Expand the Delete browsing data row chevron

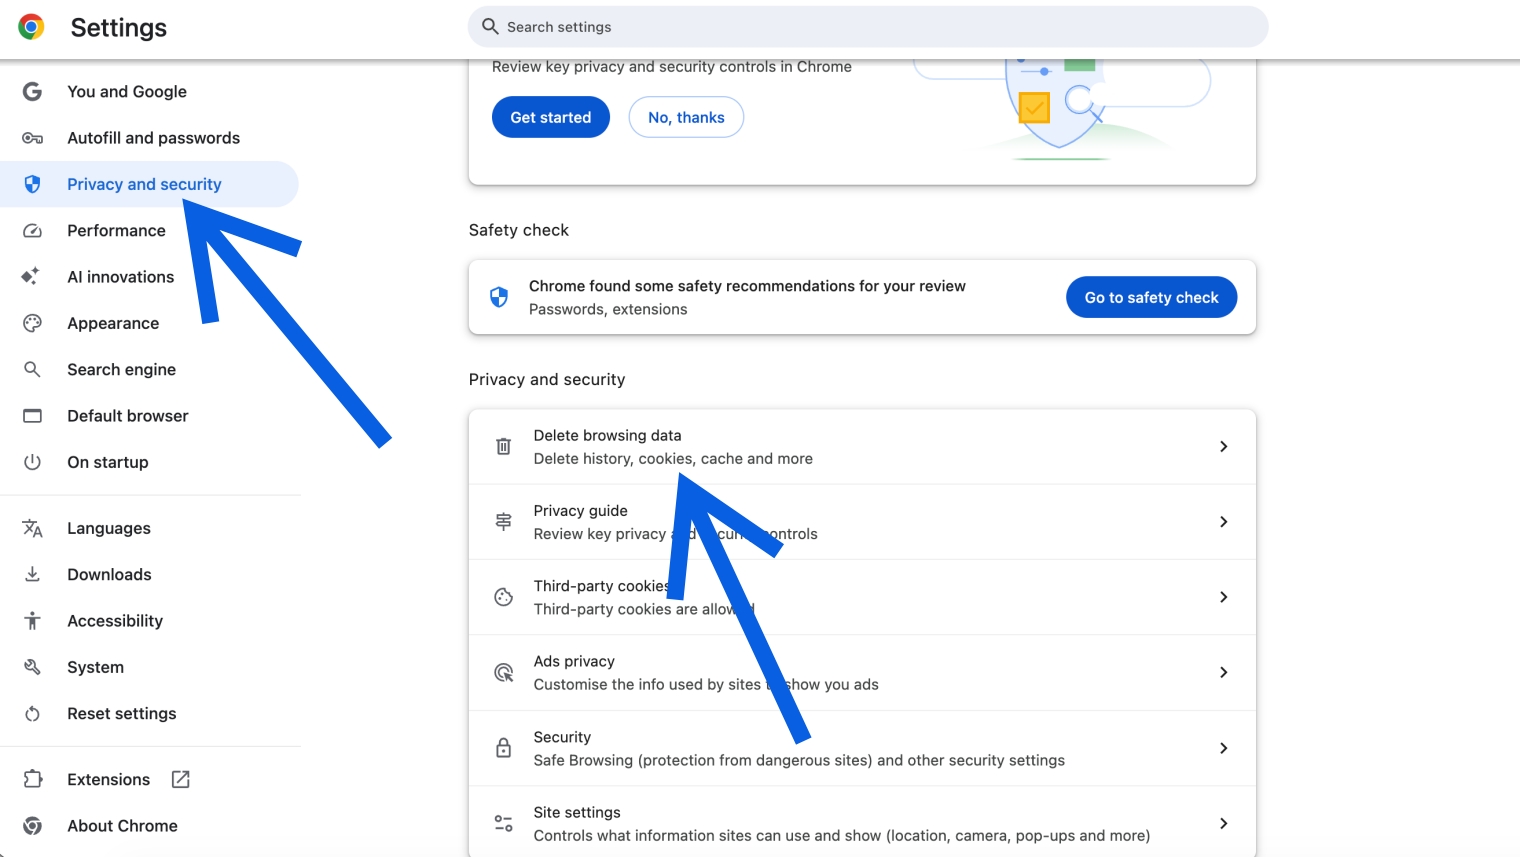tap(1224, 446)
